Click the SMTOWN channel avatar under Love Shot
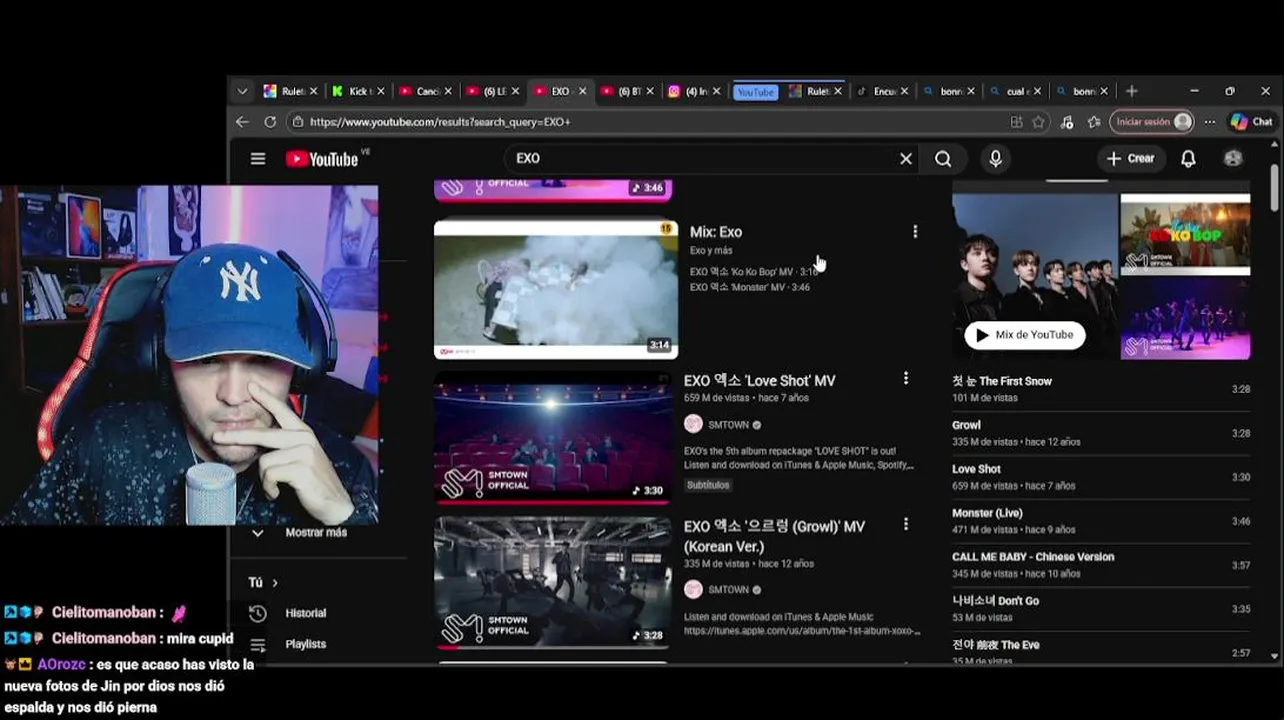 click(x=693, y=424)
